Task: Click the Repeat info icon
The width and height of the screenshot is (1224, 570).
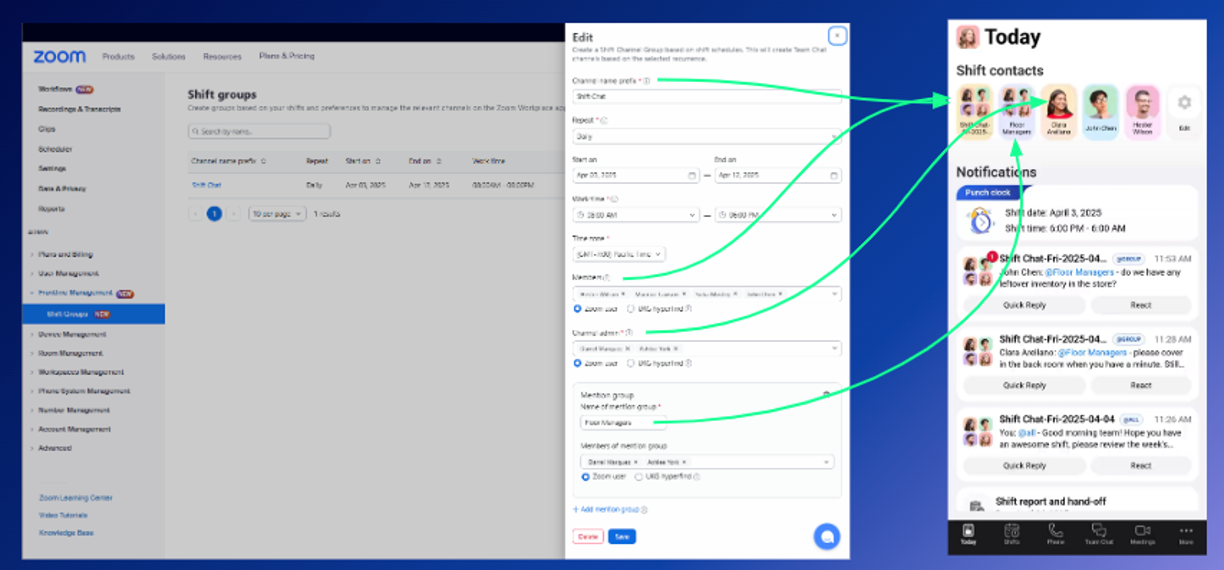Action: tap(603, 120)
